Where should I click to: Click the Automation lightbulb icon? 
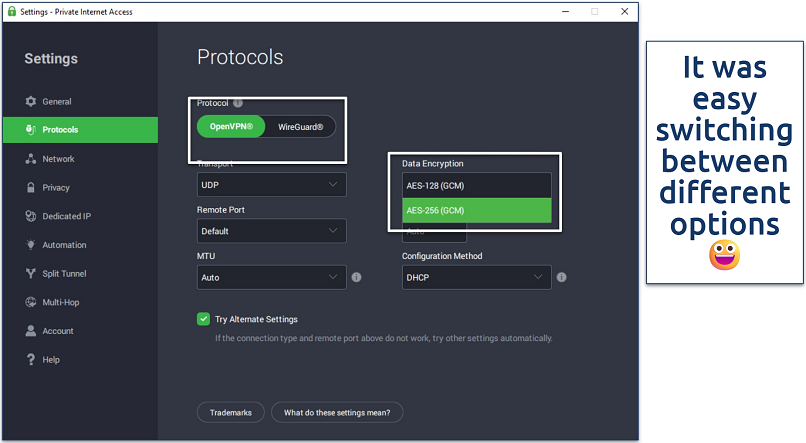coord(31,245)
